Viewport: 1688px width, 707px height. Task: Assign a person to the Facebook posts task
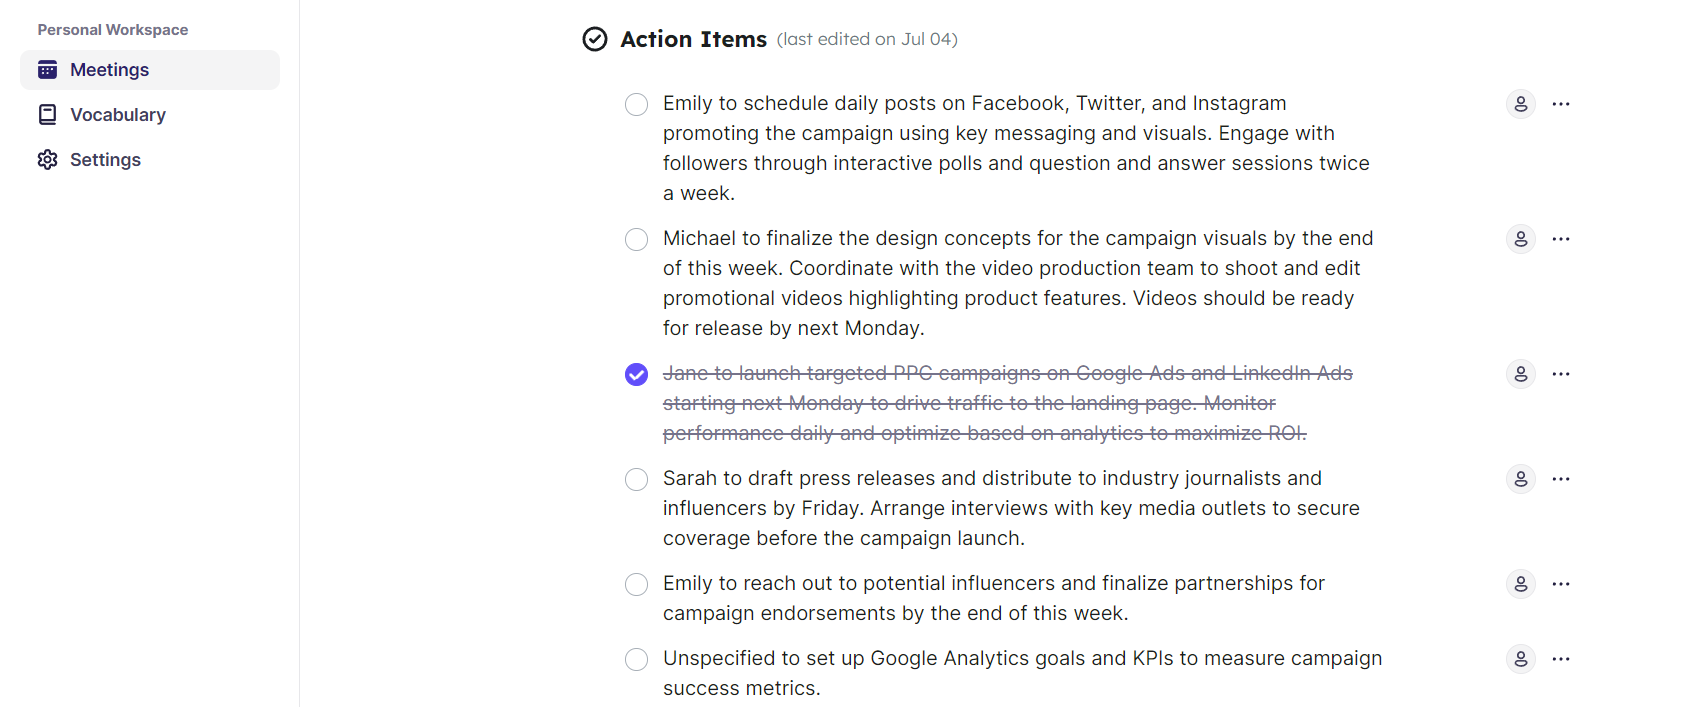(x=1520, y=104)
